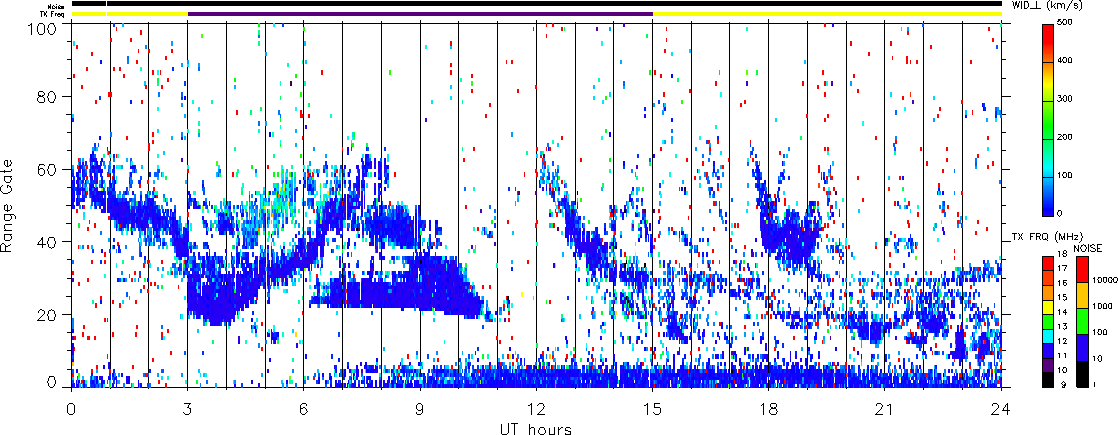The width and height of the screenshot is (1118, 435).
Task: Pick the green 100–1000 noise colorbar swatch
Action: 1082,321
